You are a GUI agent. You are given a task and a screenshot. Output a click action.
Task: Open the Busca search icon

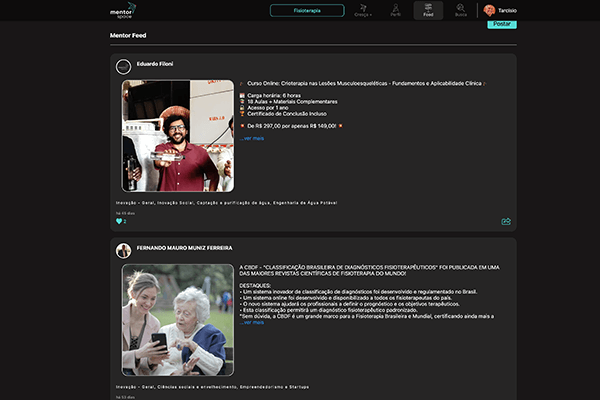(460, 10)
